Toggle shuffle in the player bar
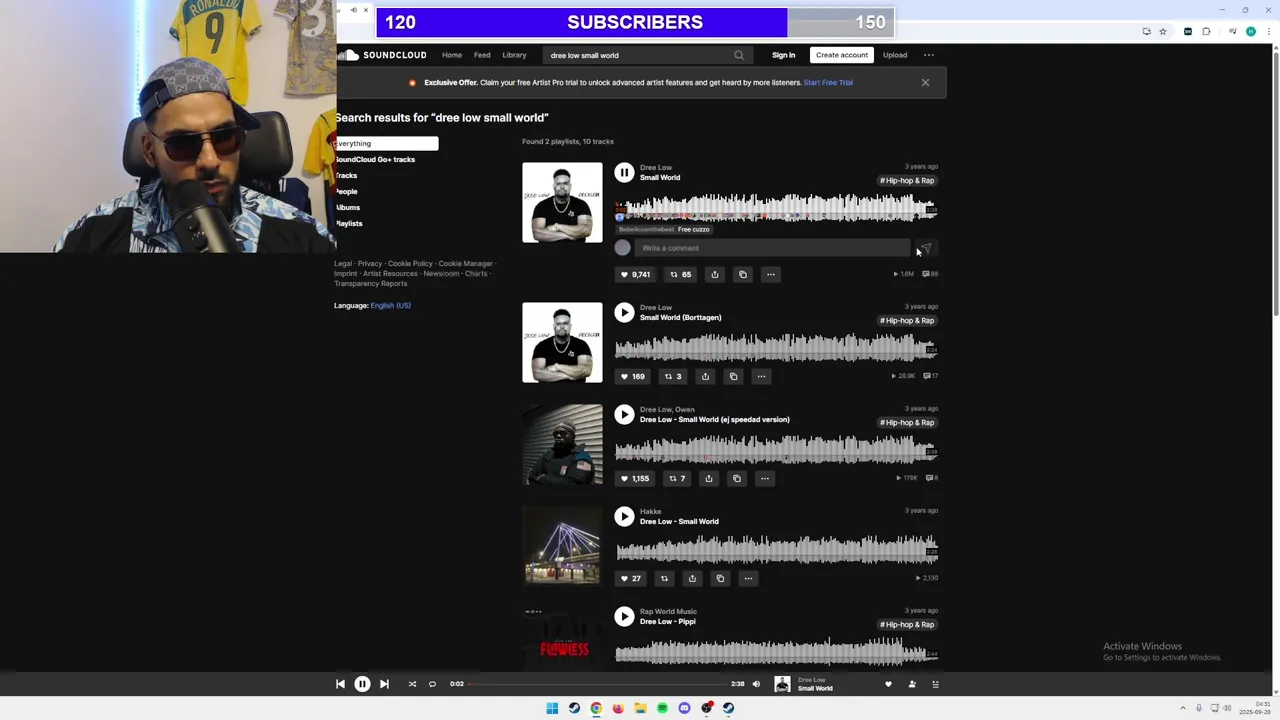Viewport: 1280px width, 720px height. (412, 684)
